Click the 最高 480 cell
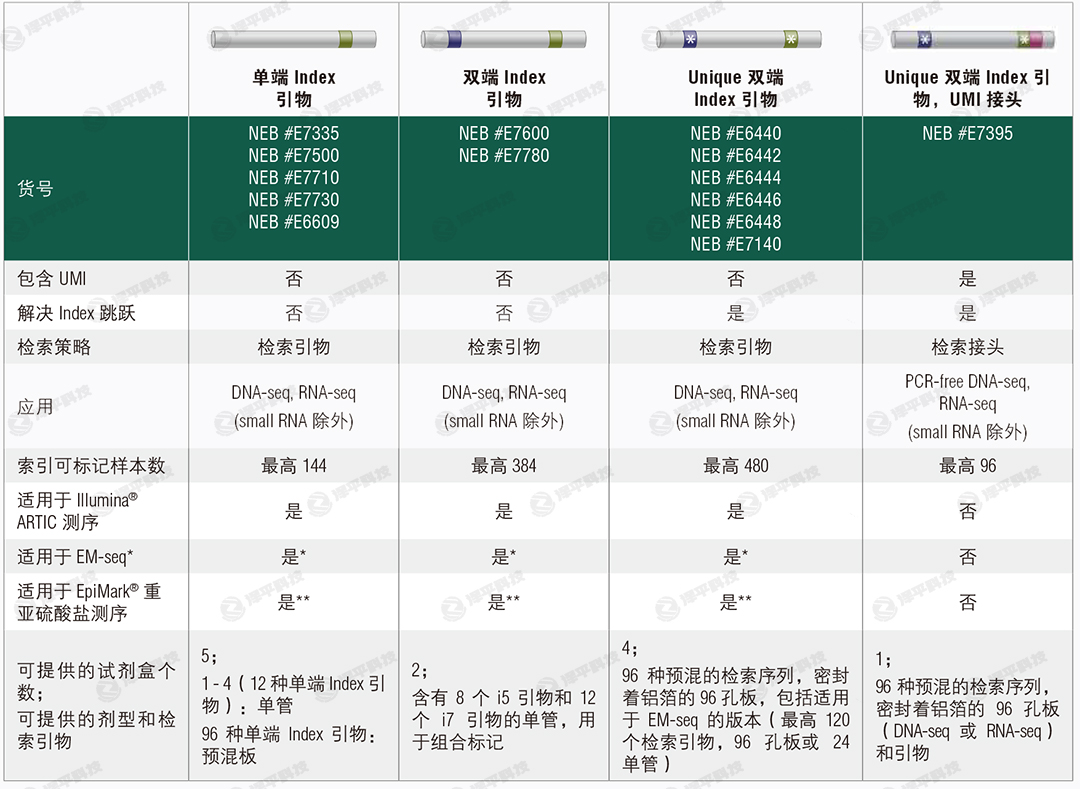Screen dimensions: 1080x789 tap(735, 465)
